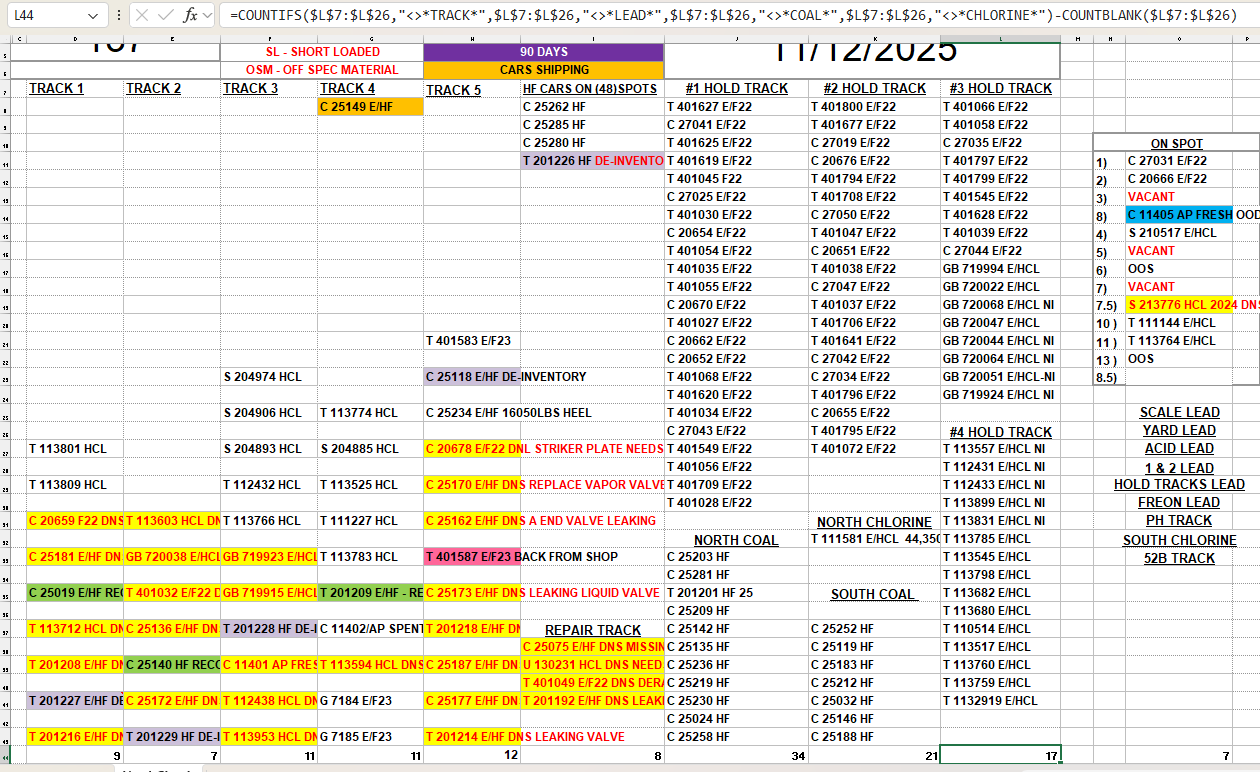Viewport: 1260px width, 772px height.
Task: Click the PH TRACK label
Action: (x=1179, y=520)
